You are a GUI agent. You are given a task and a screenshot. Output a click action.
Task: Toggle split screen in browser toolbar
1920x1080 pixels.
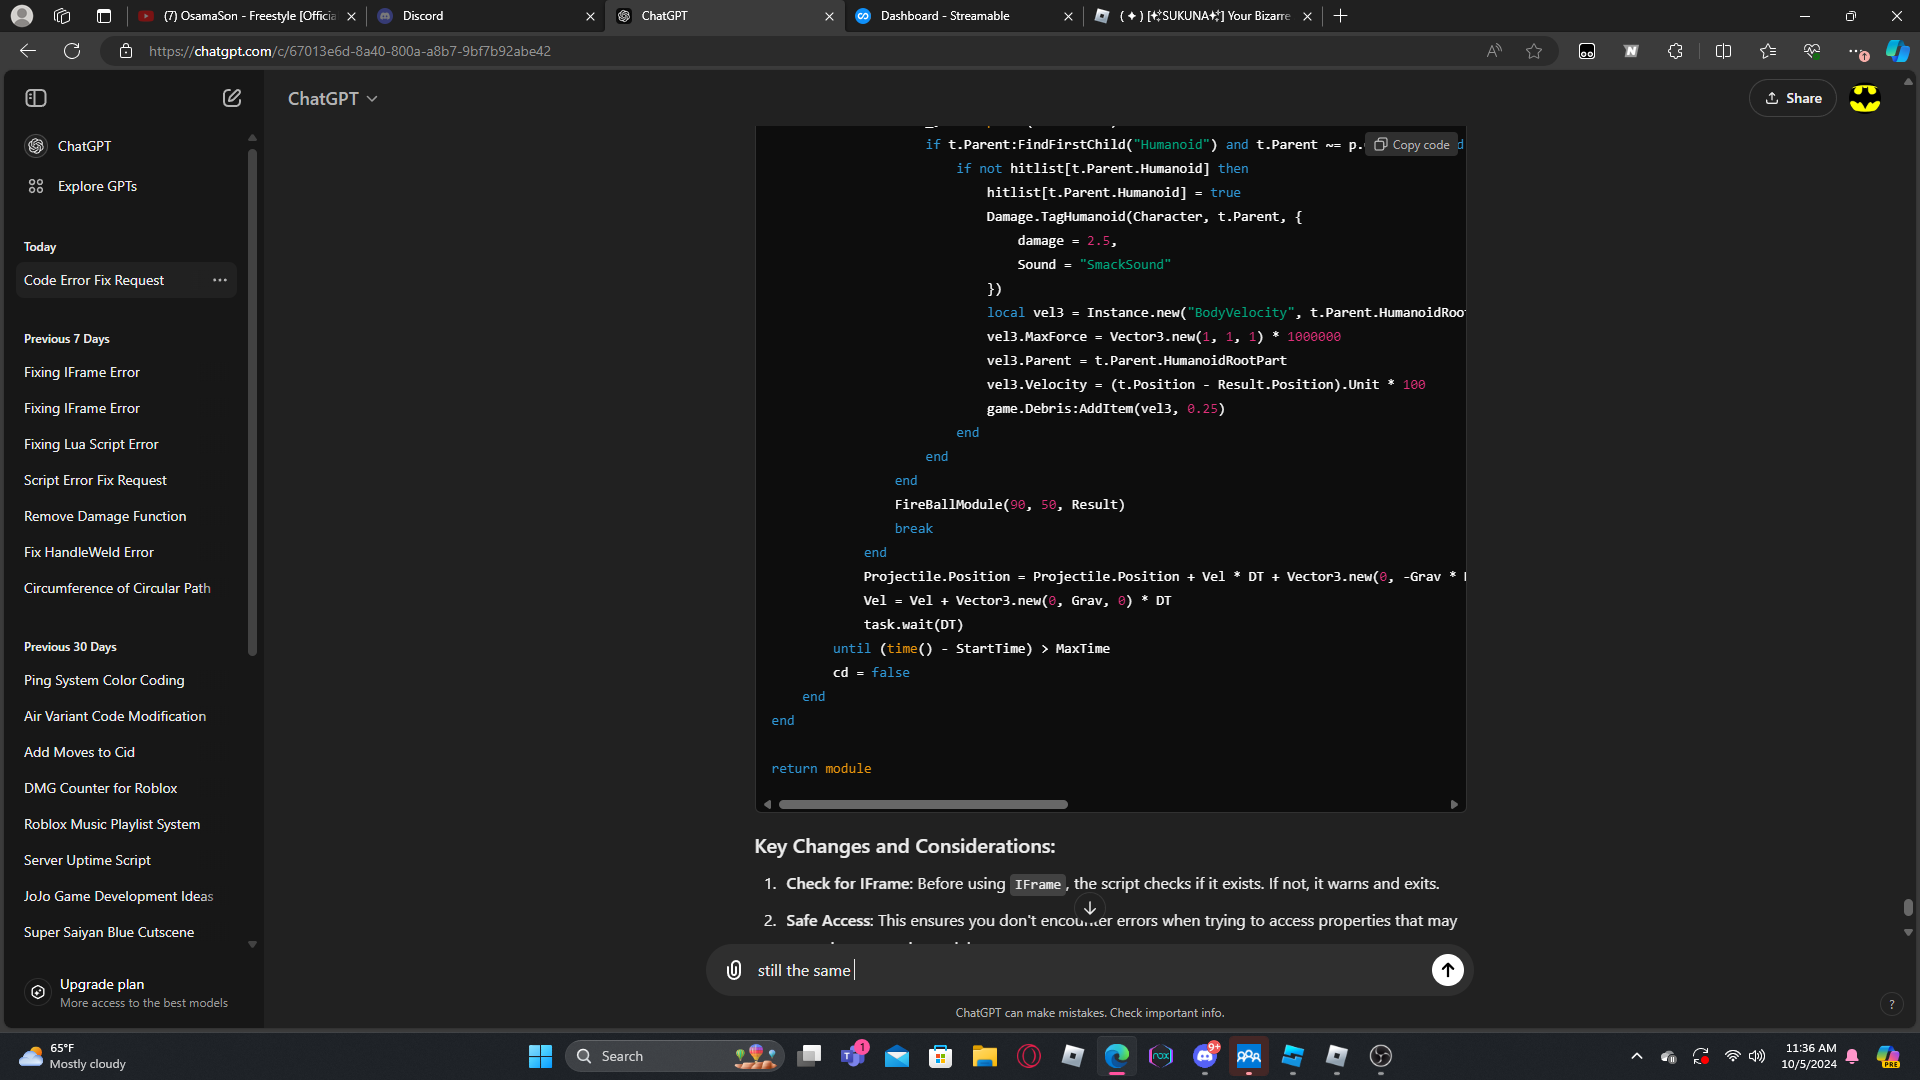tap(1723, 51)
